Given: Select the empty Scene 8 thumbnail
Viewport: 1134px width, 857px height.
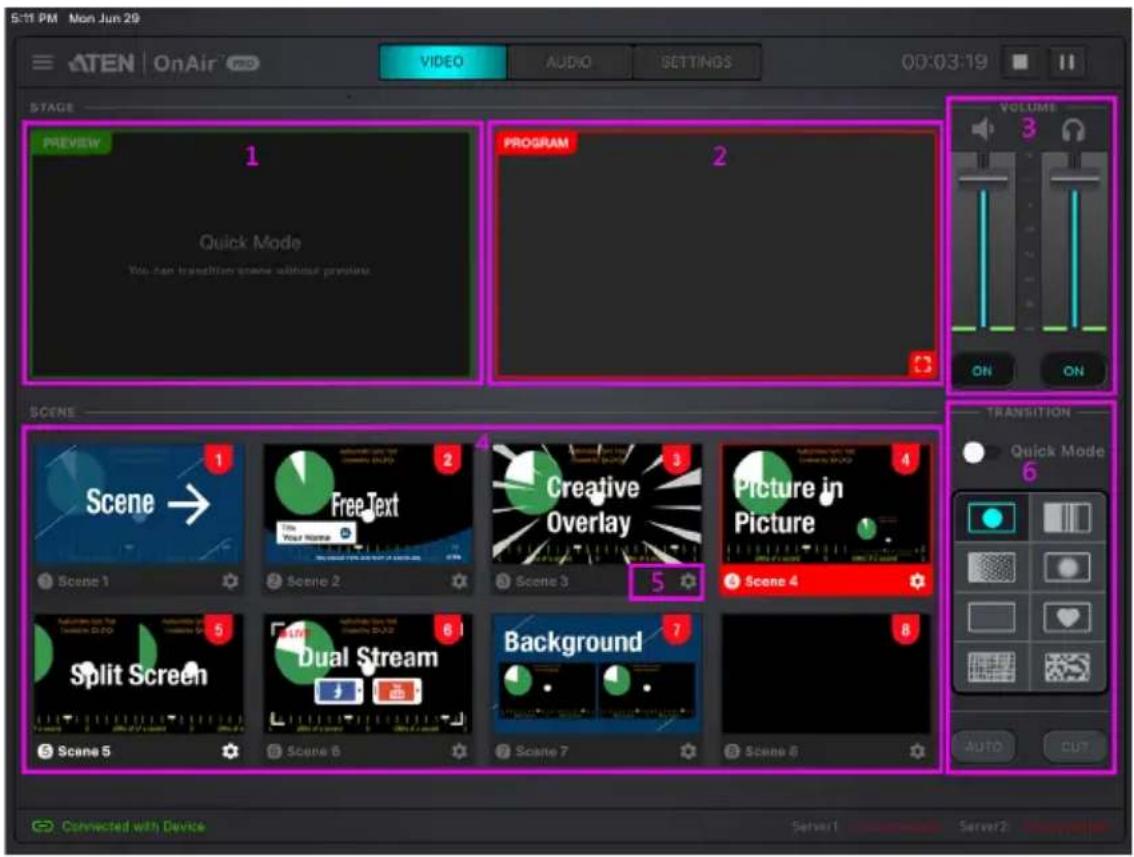Looking at the screenshot, I should coord(826,674).
